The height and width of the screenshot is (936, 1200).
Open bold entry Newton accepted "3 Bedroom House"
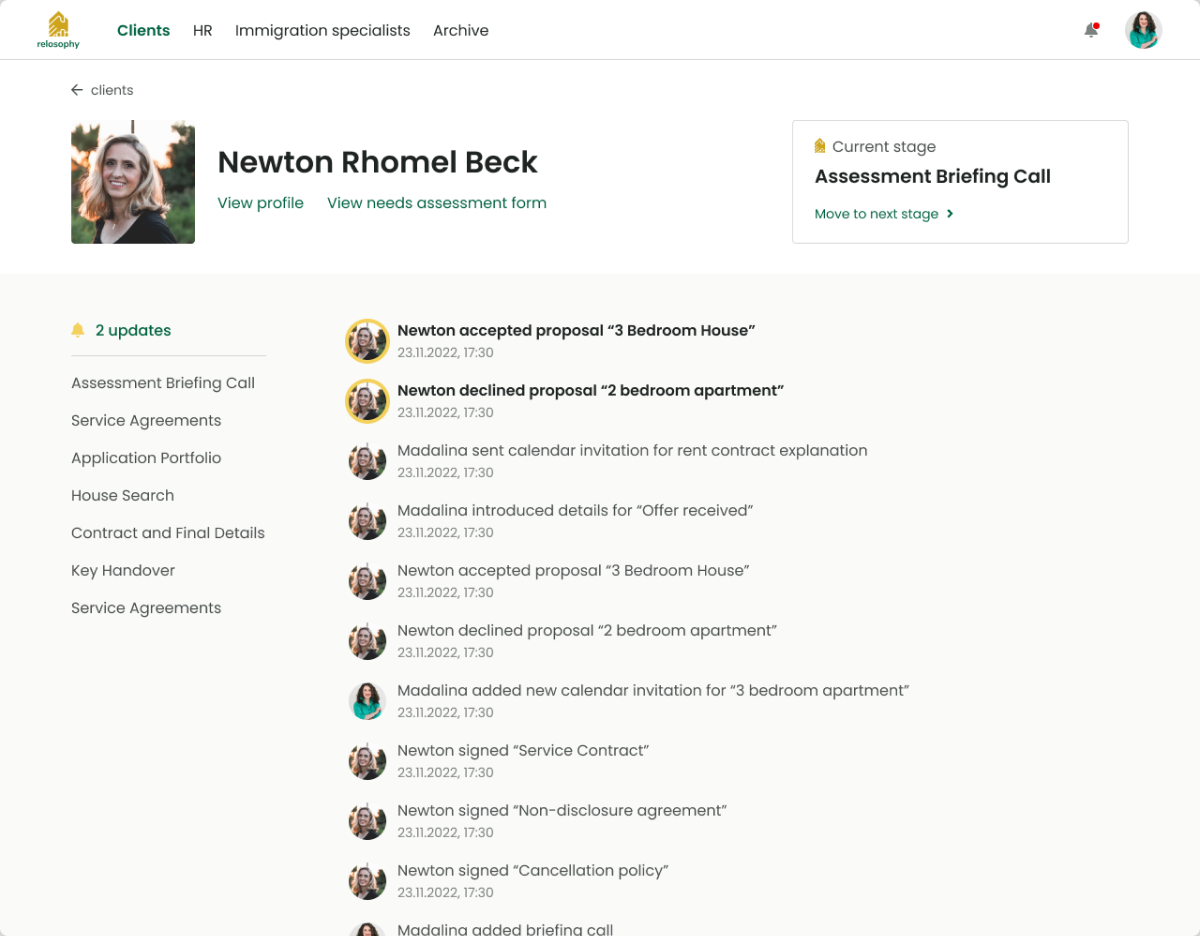pyautogui.click(x=576, y=330)
